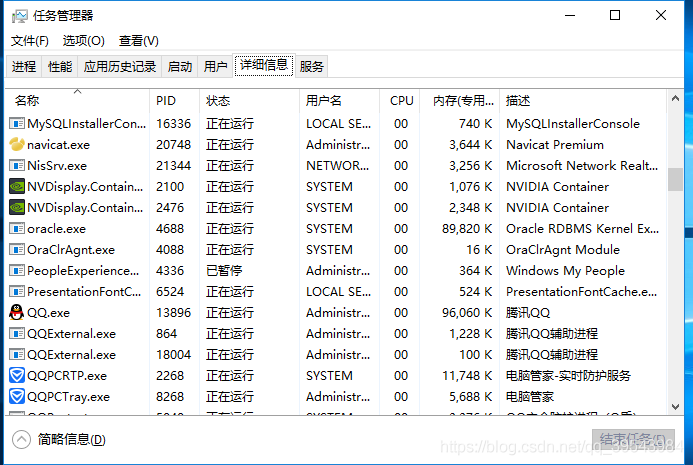This screenshot has width=693, height=465.
Task: Open the 查看(V) menu
Action: click(x=138, y=41)
